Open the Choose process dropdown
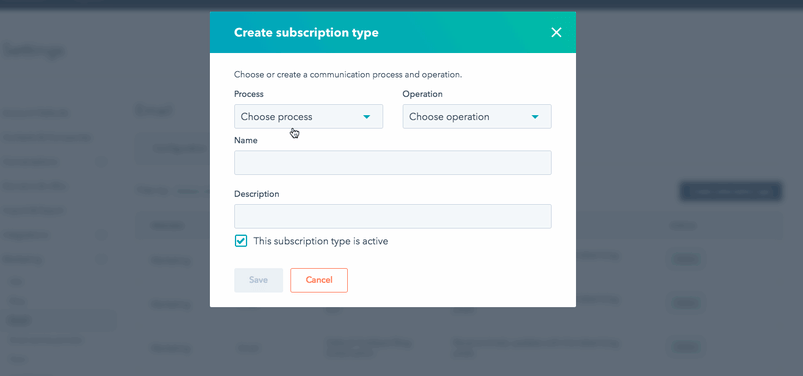Screen dimensions: 803x376 click(x=308, y=117)
